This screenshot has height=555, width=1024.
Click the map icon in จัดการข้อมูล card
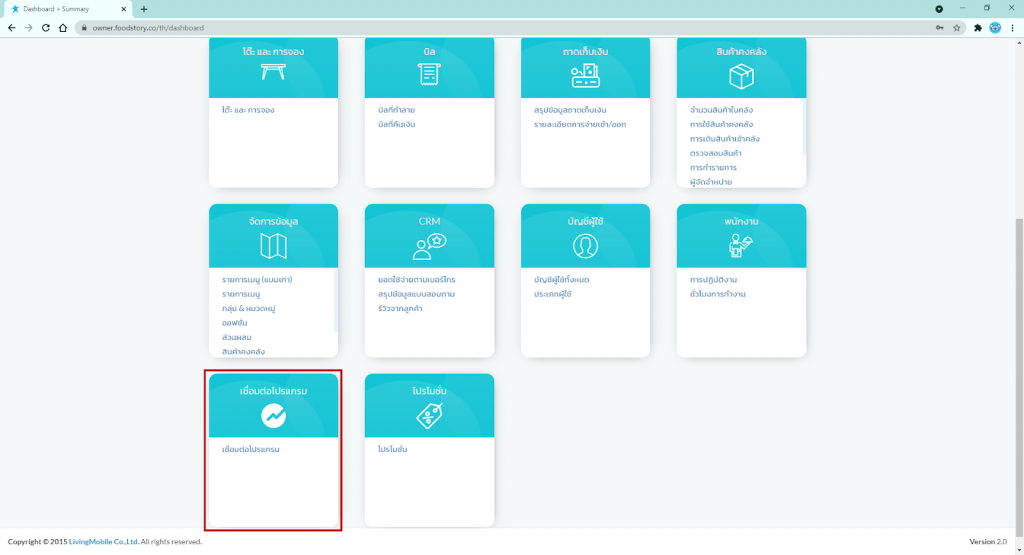(x=273, y=246)
